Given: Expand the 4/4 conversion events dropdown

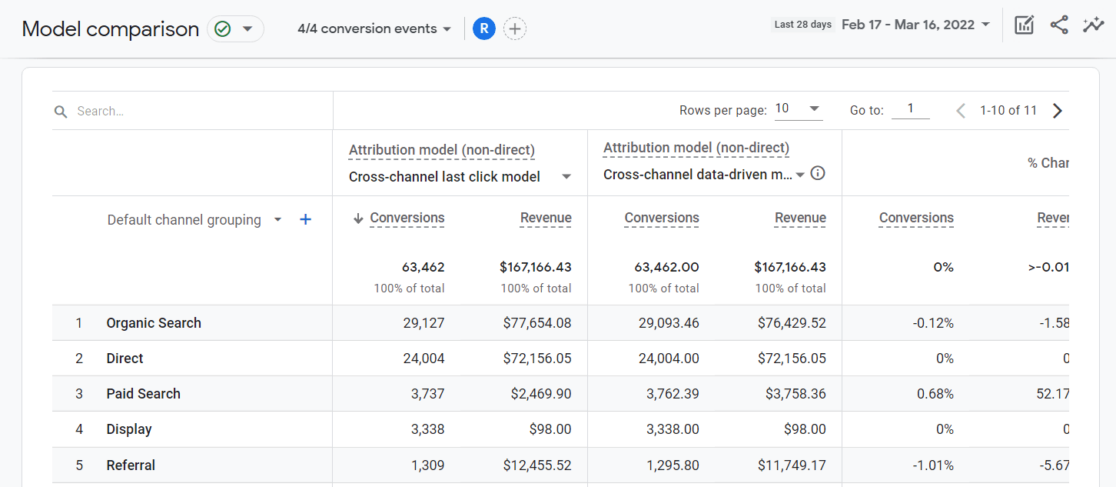Looking at the screenshot, I should pos(374,29).
